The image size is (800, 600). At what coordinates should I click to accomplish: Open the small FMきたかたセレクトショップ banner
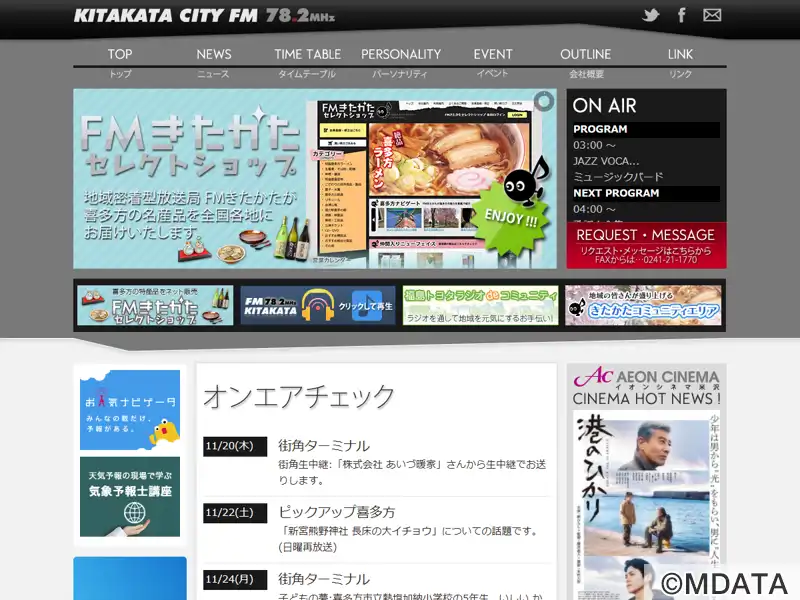(155, 305)
